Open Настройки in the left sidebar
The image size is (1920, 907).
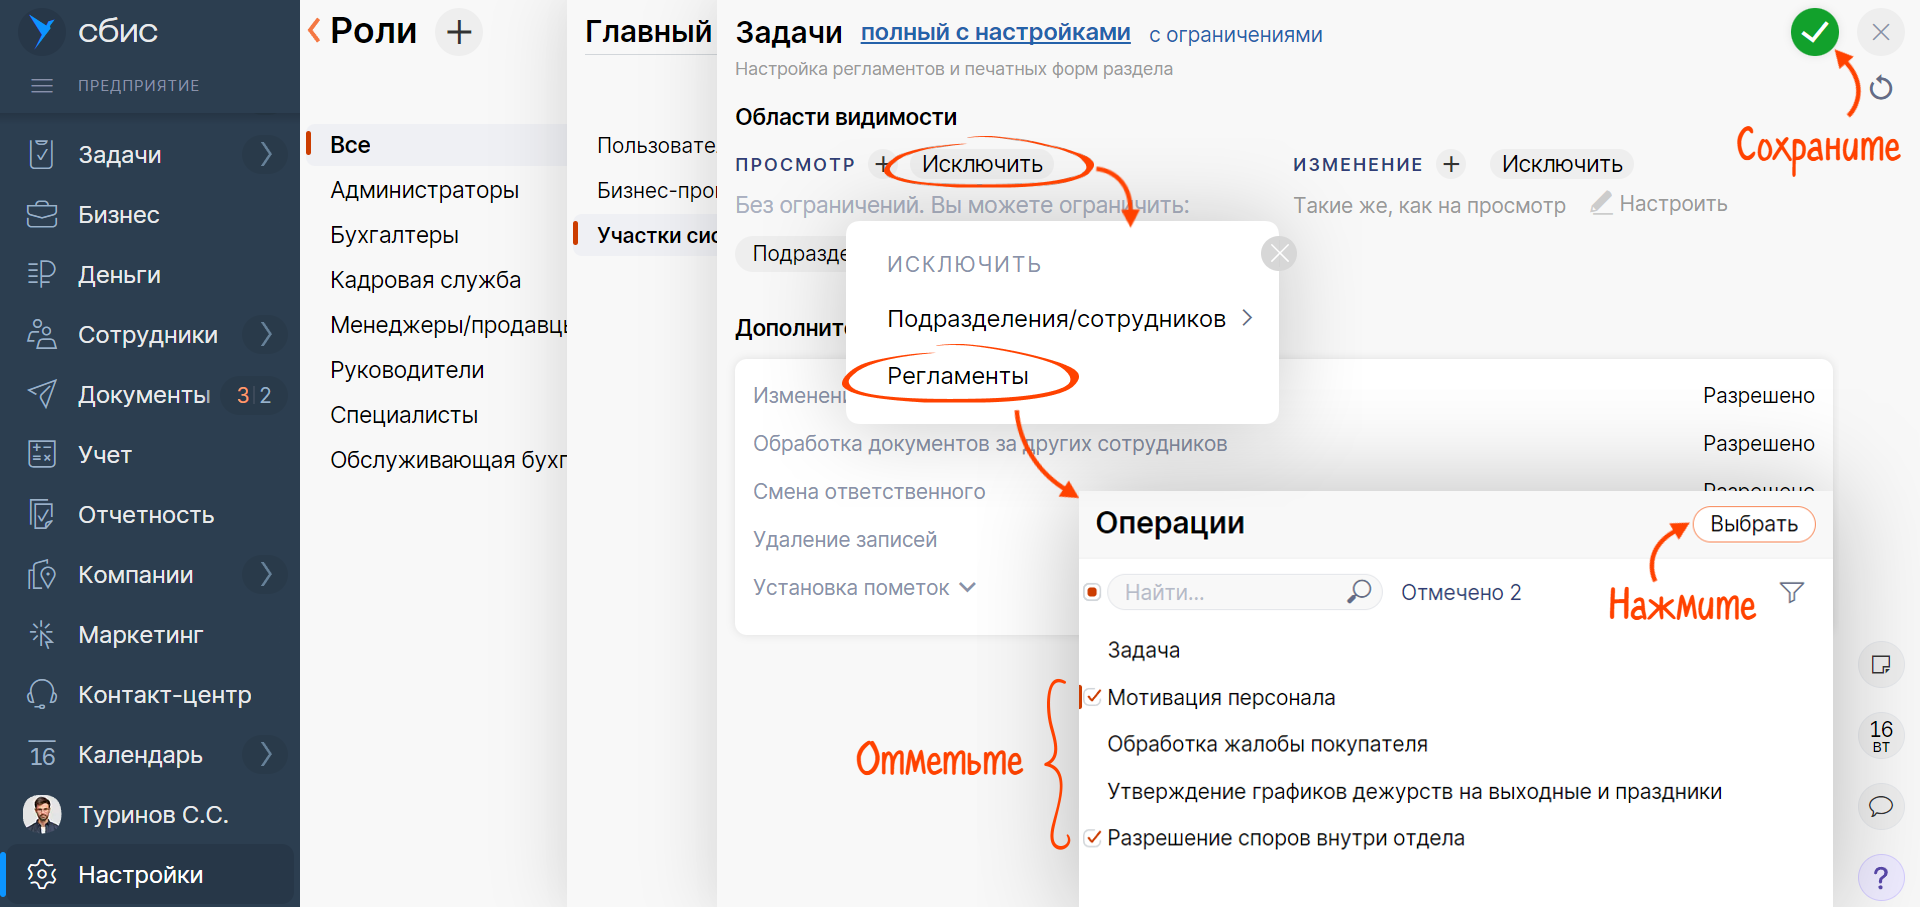(140, 875)
